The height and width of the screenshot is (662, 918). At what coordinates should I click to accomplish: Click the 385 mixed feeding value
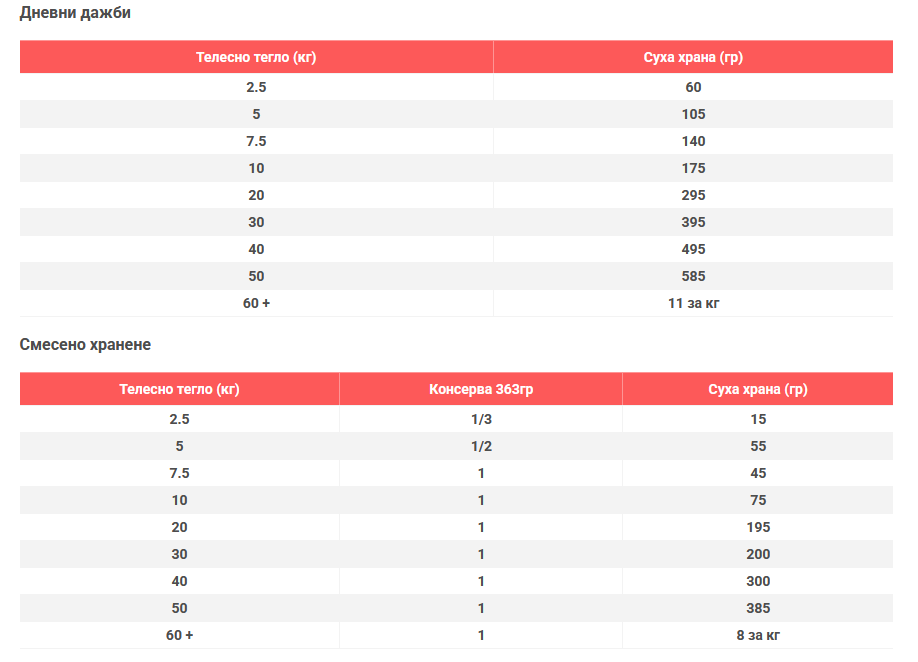(757, 608)
